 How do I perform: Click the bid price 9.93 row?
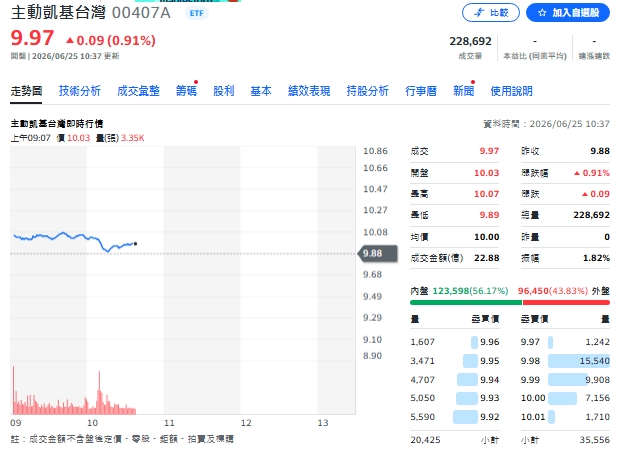[454, 398]
